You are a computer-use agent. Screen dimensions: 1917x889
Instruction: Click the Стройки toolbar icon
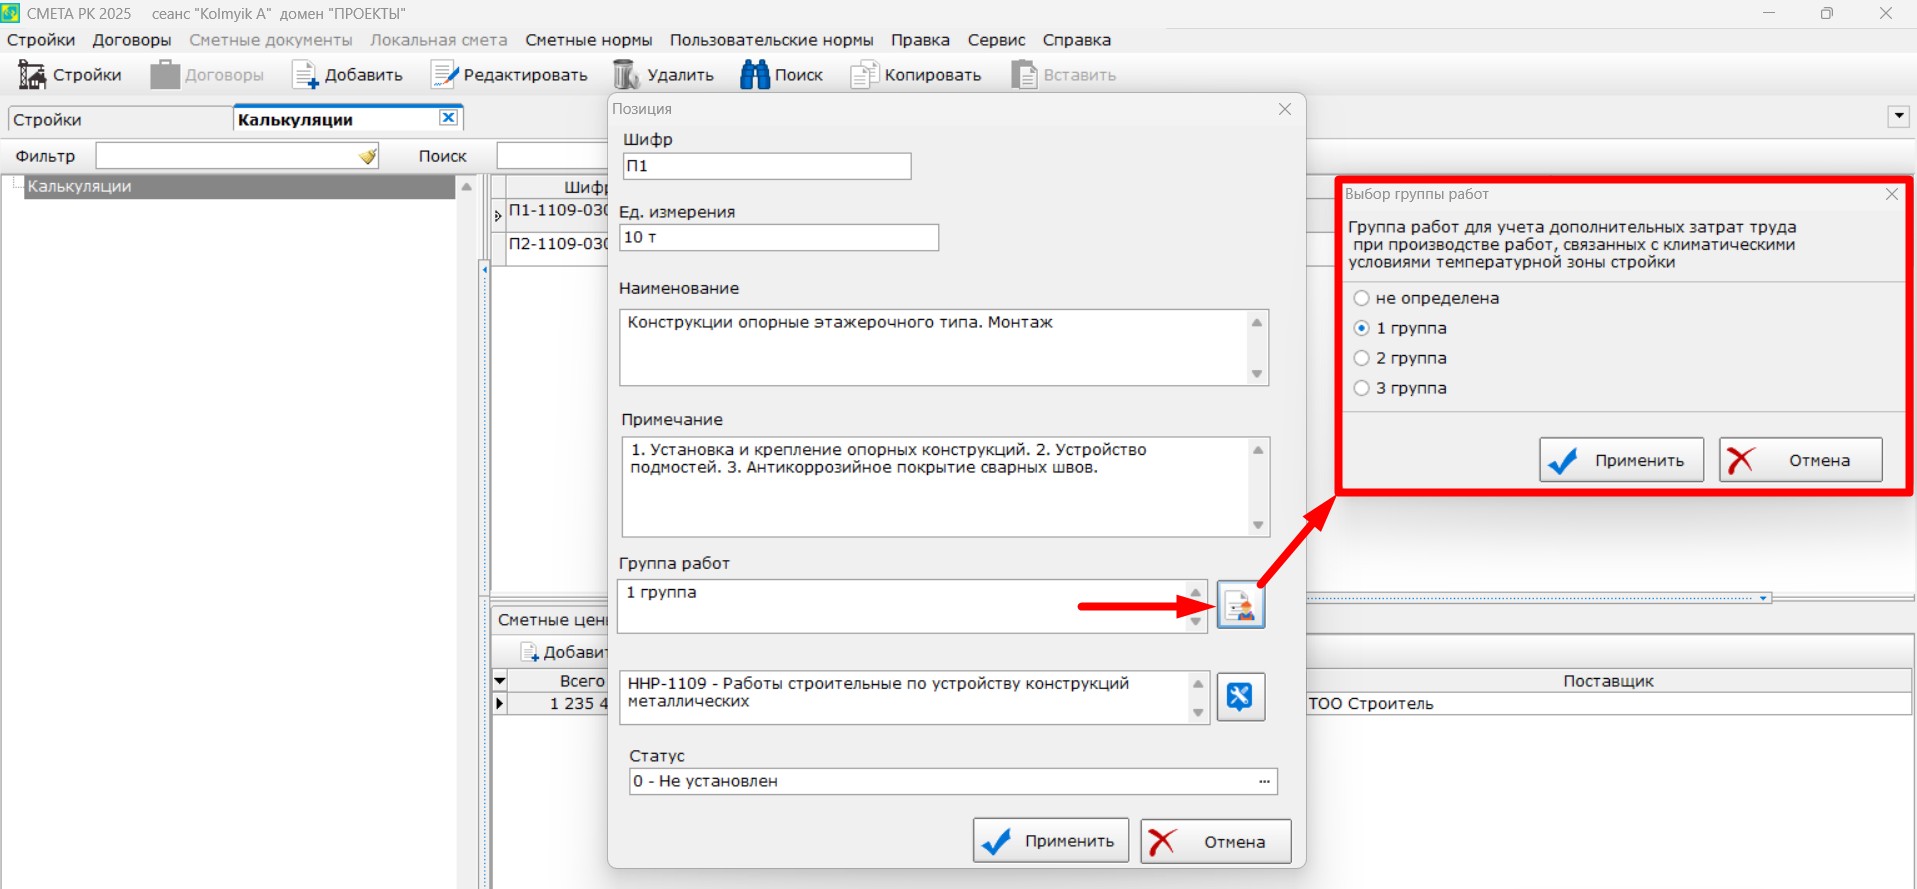(x=33, y=75)
